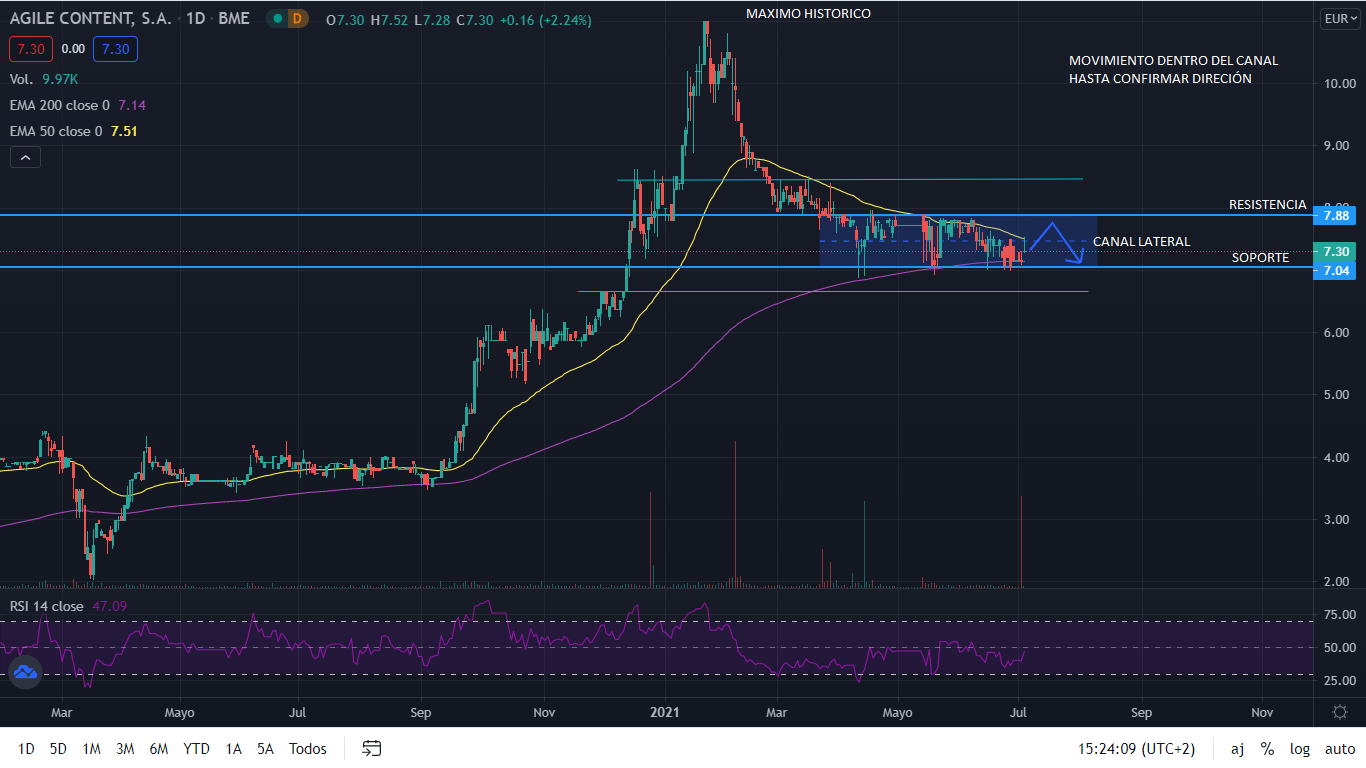Image resolution: width=1366 pixels, height=768 pixels.
Task: Toggle the auto scale option
Action: click(x=1340, y=748)
